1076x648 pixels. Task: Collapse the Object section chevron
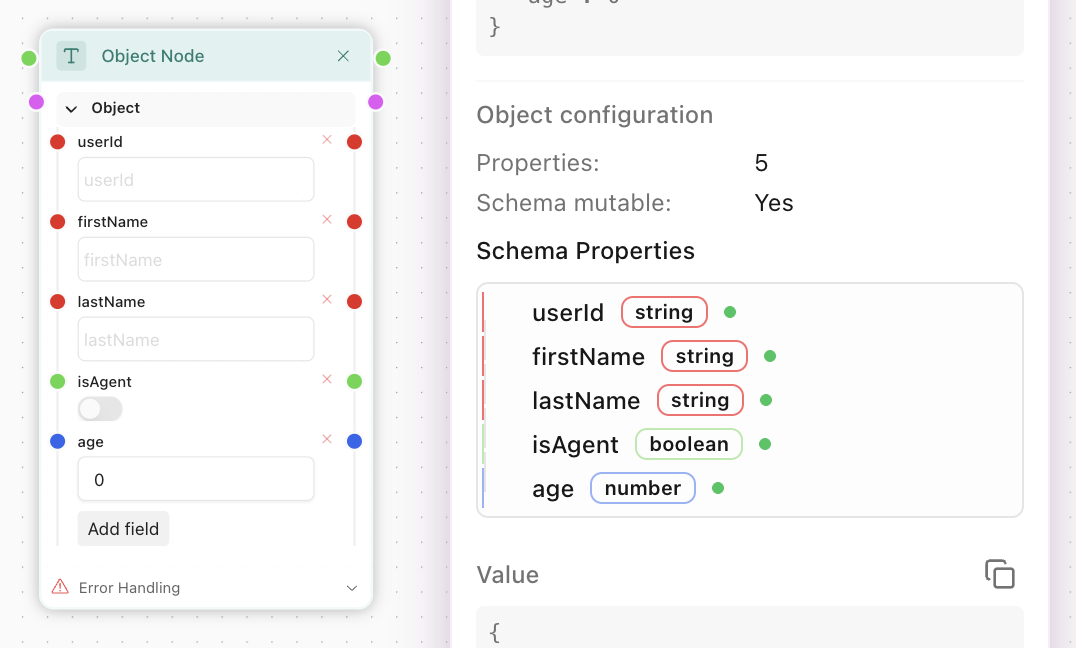point(71,109)
